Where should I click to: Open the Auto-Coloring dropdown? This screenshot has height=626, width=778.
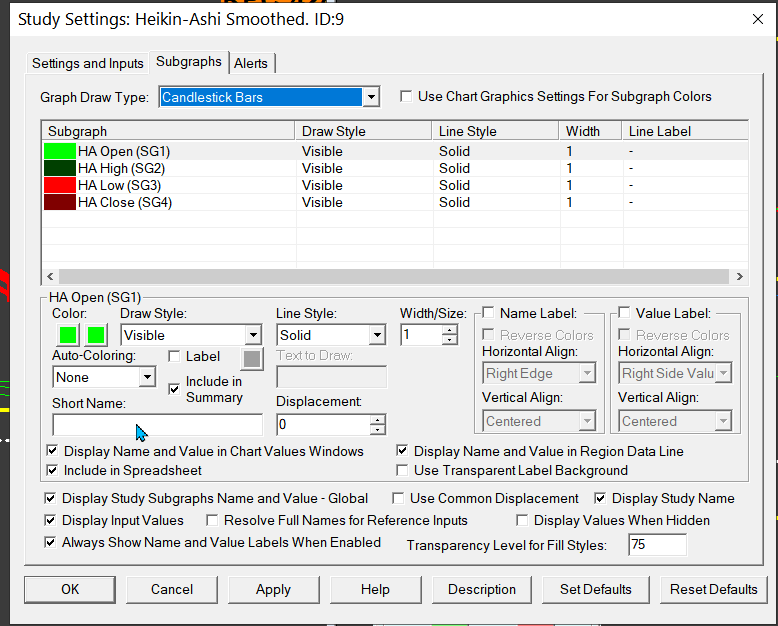click(147, 377)
